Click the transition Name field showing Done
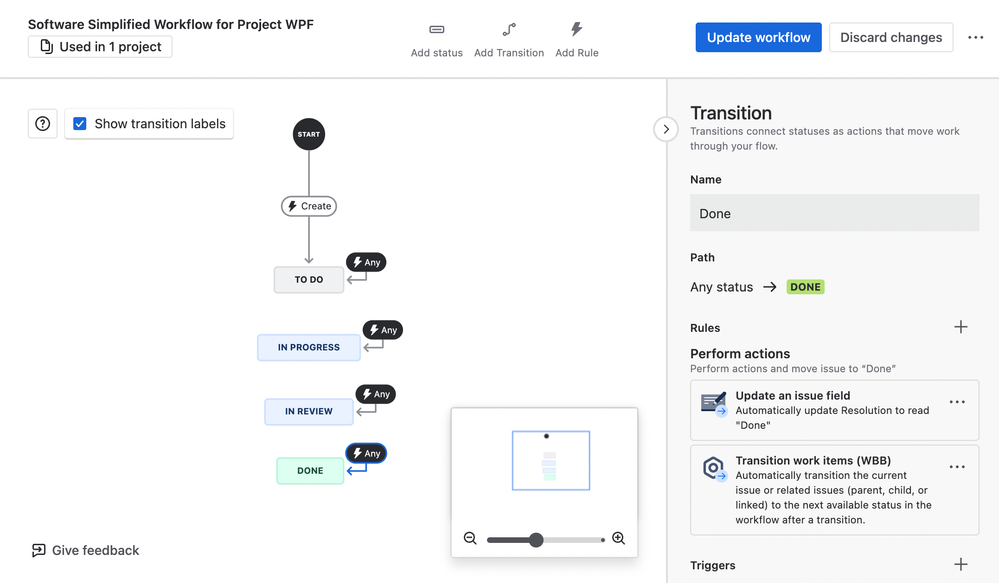The width and height of the screenshot is (999, 583). pyautogui.click(x=834, y=212)
